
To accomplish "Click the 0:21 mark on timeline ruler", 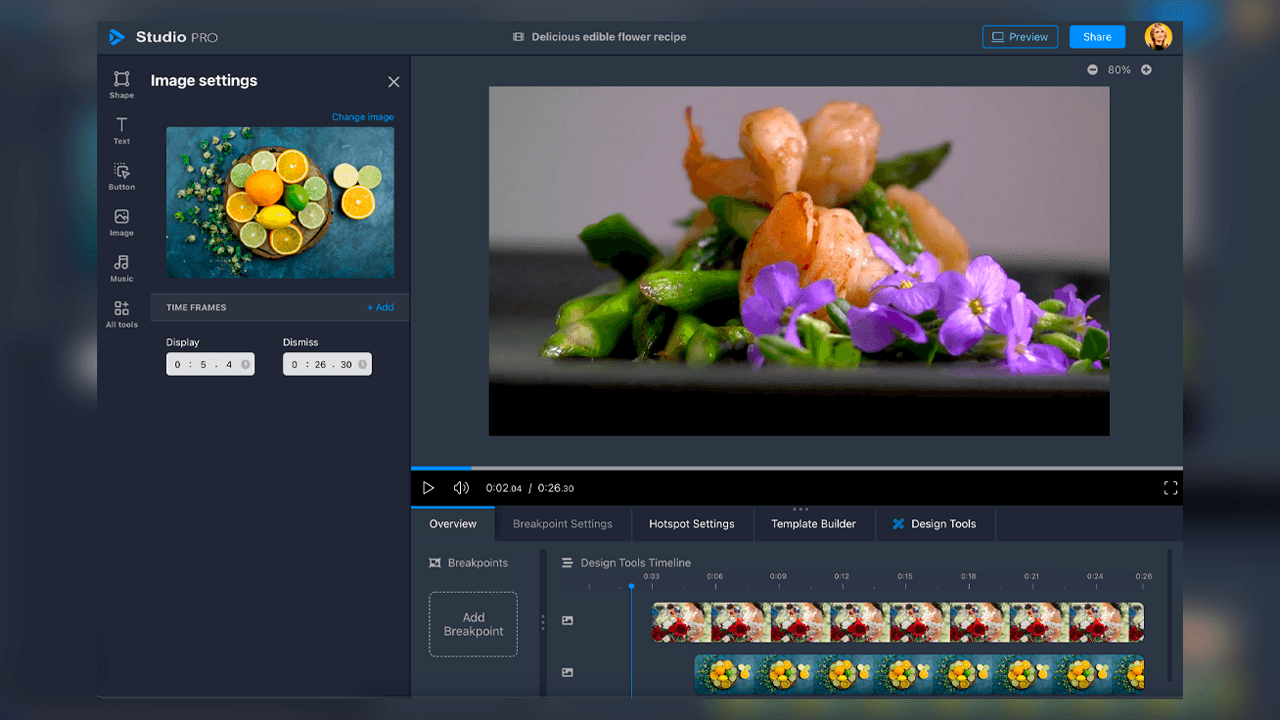I will point(1032,576).
